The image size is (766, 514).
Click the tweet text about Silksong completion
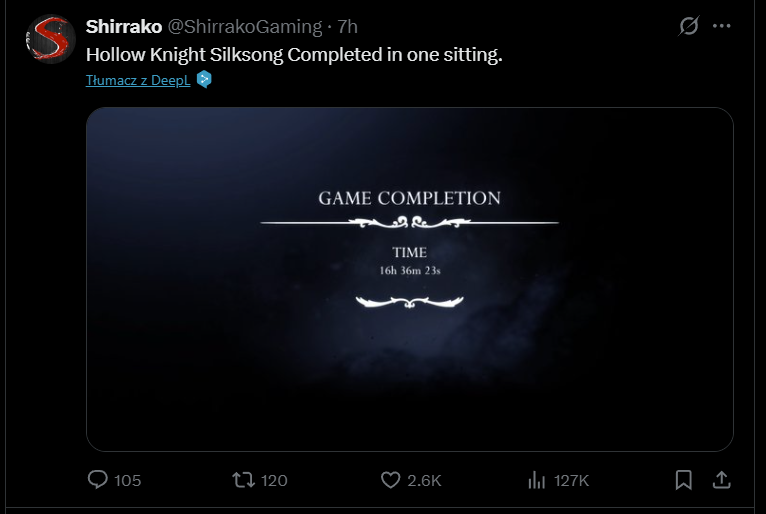pos(294,54)
